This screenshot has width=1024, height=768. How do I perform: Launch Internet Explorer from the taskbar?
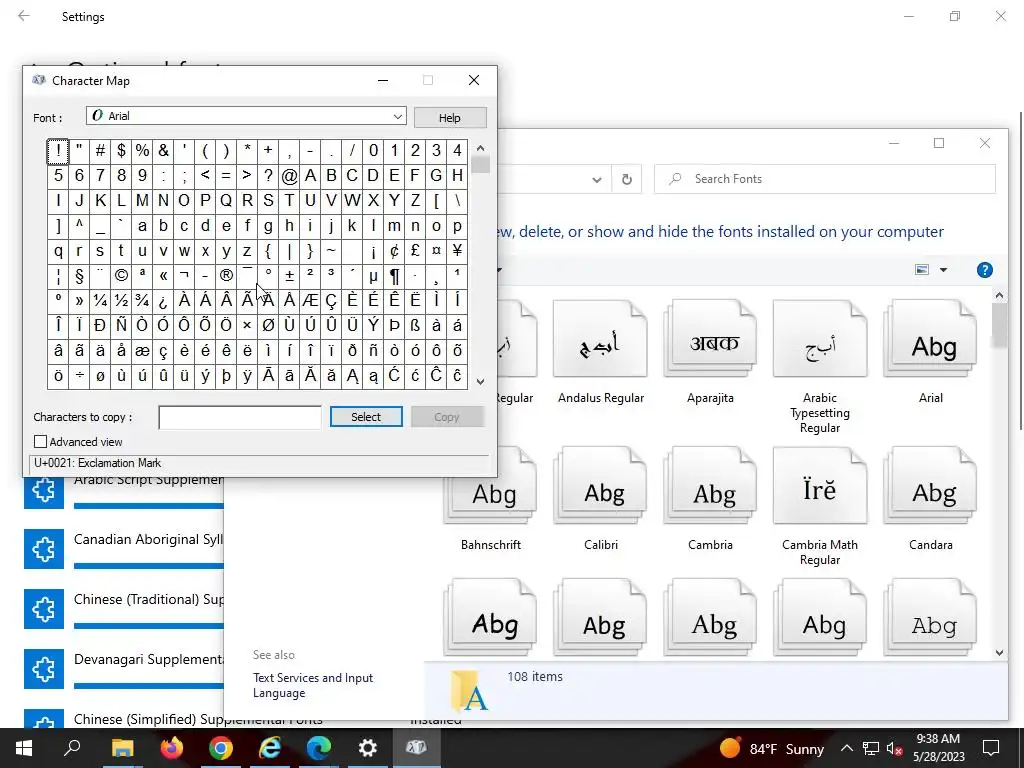[270, 748]
